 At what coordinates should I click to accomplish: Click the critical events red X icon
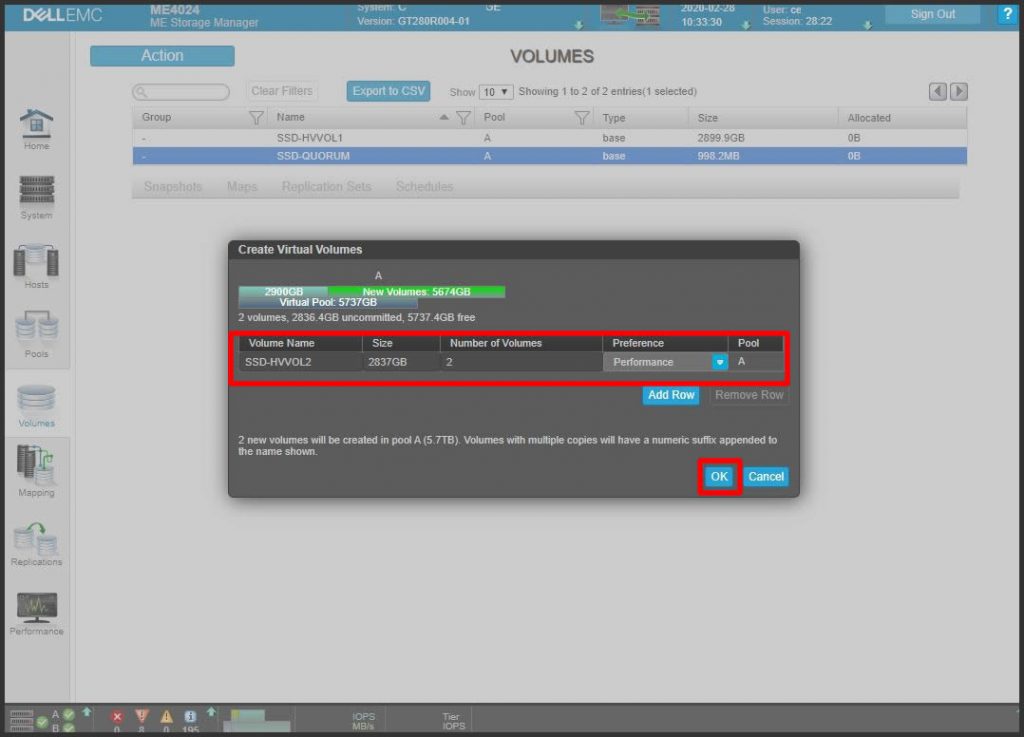coord(117,717)
